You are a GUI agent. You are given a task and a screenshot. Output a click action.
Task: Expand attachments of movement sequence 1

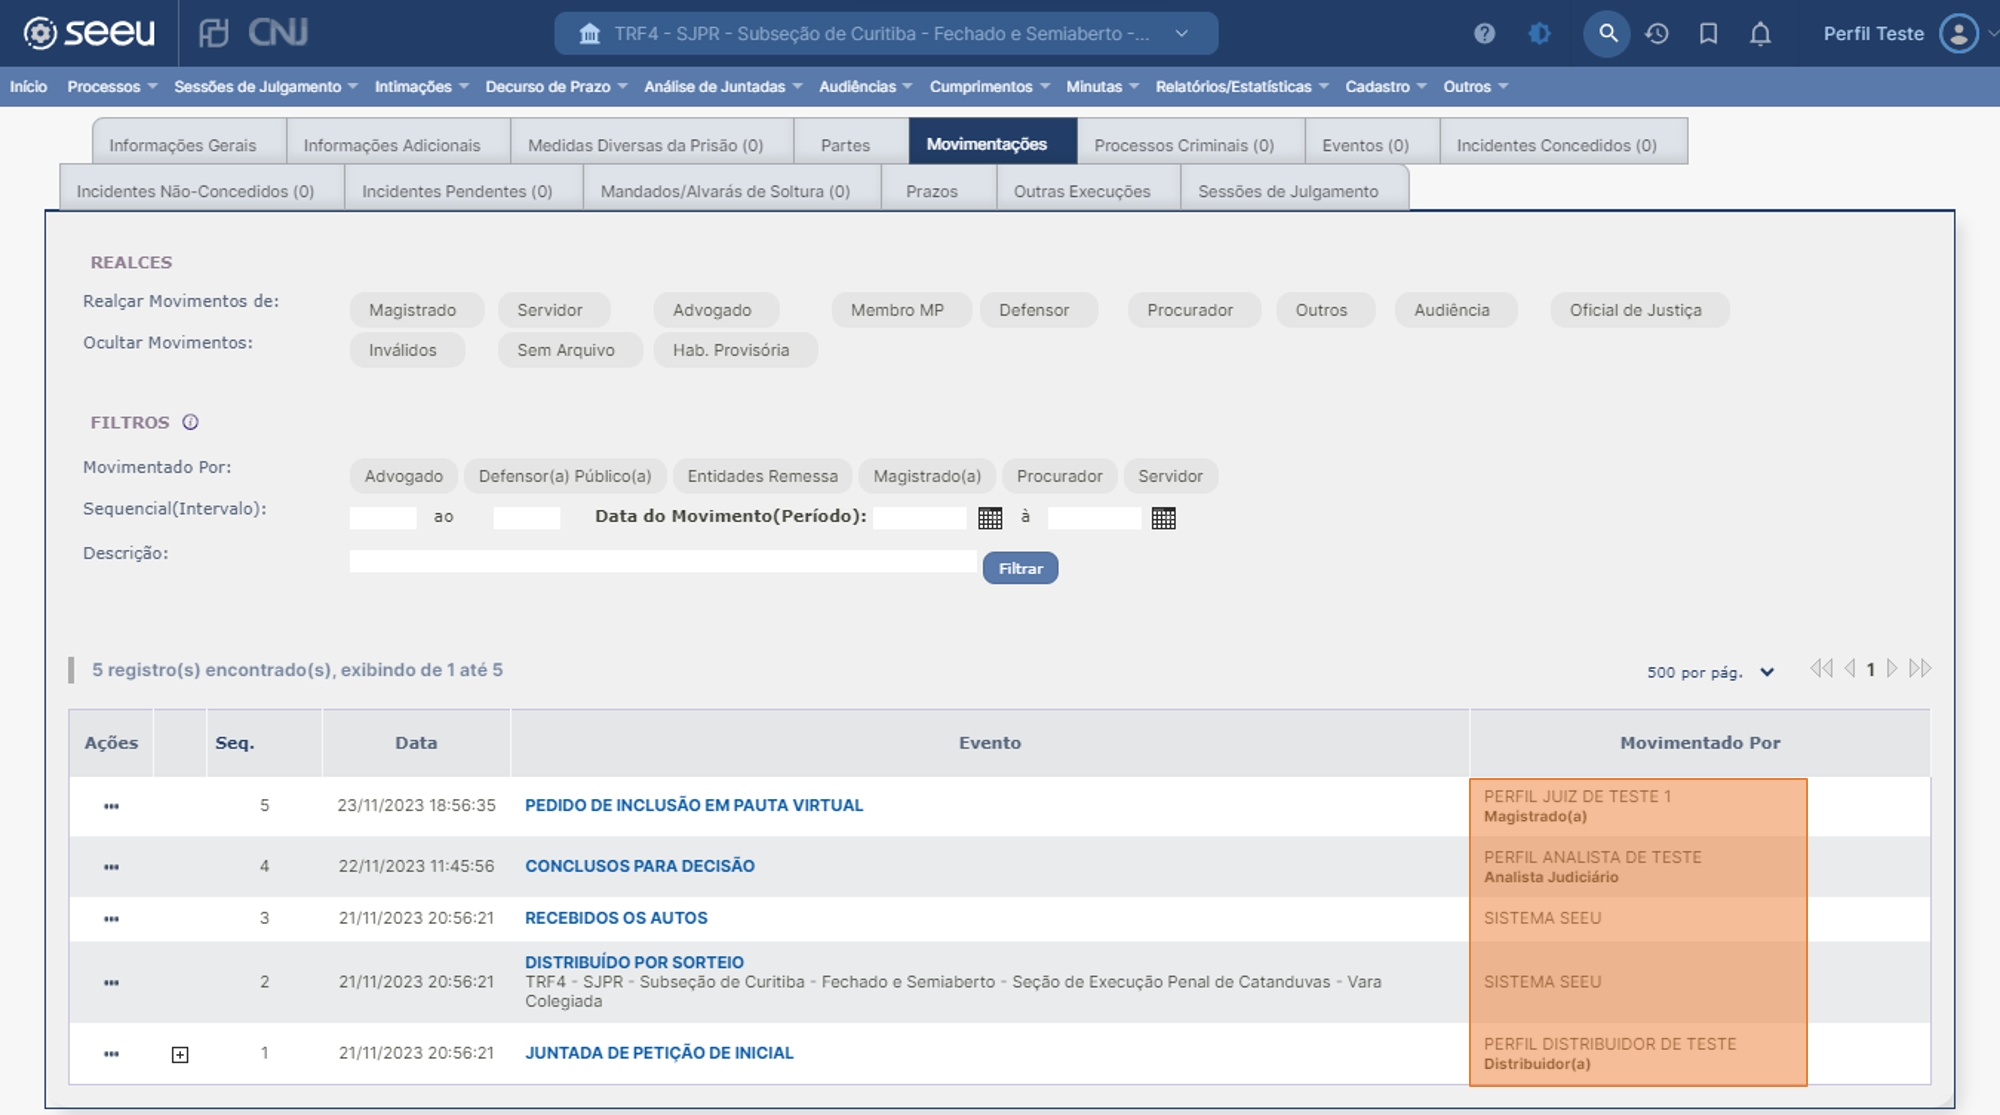pos(180,1055)
